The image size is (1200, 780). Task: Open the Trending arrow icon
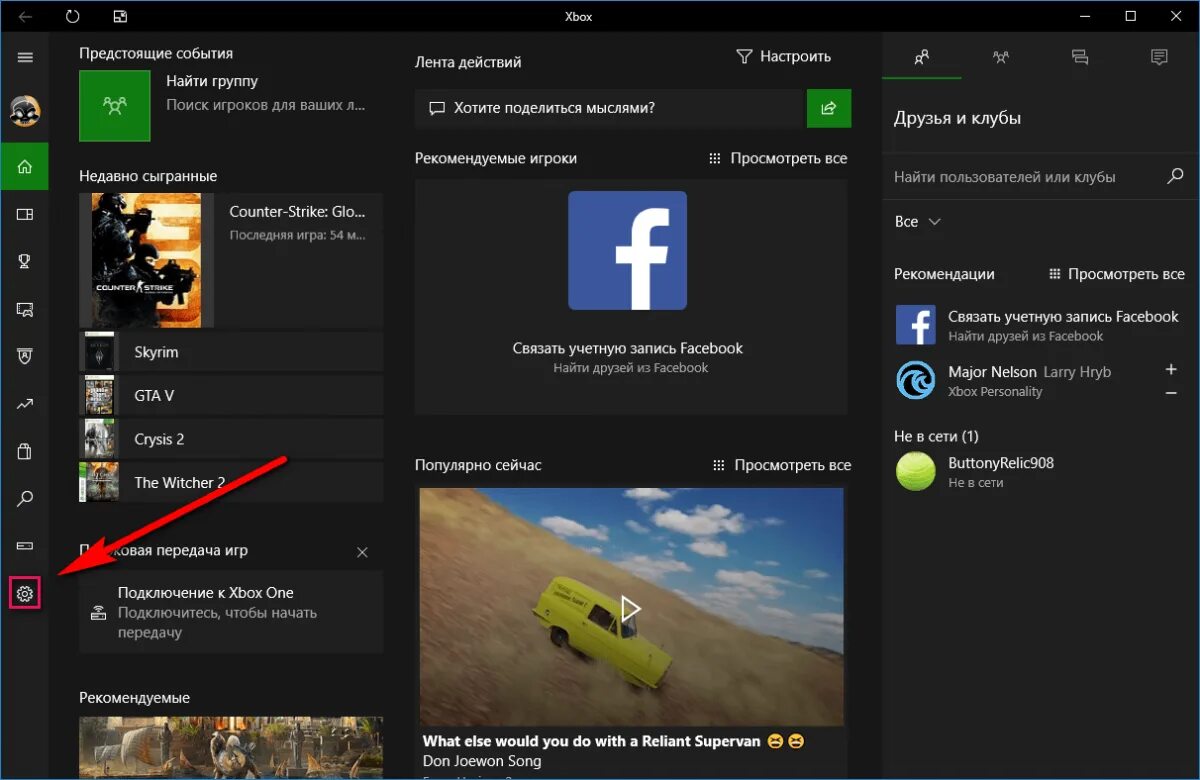point(25,404)
